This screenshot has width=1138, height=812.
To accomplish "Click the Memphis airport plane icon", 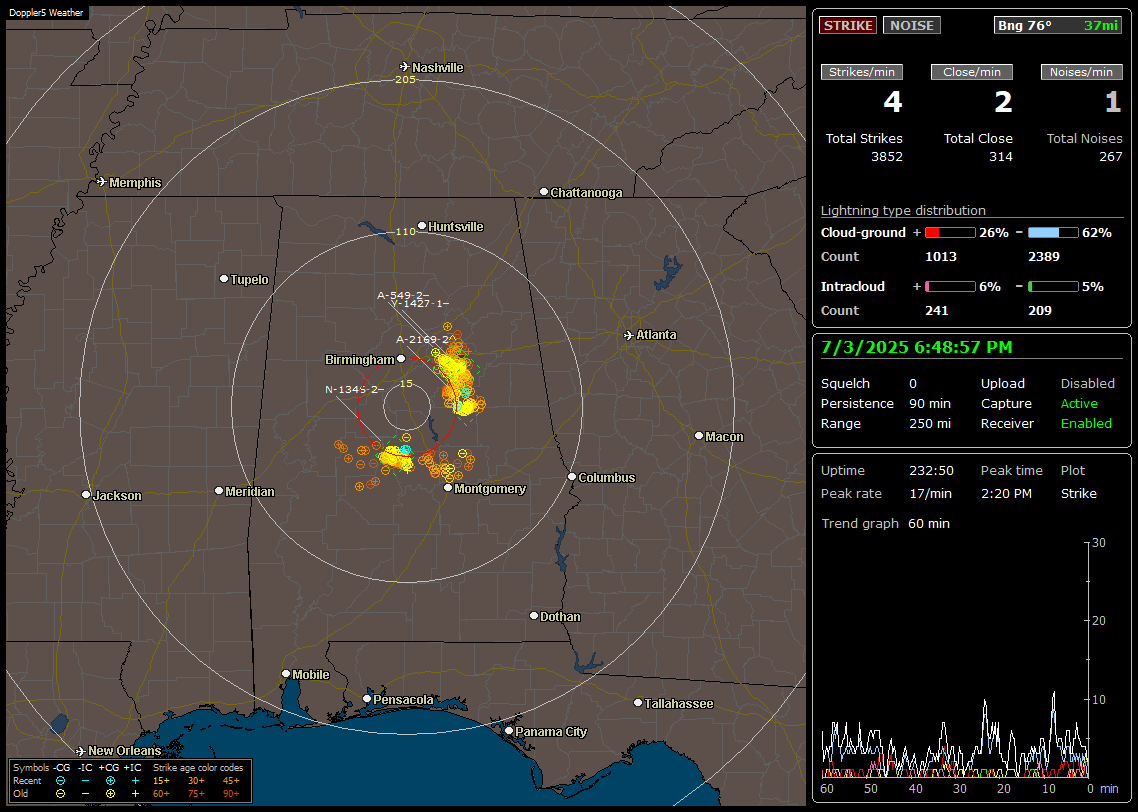I will 102,182.
